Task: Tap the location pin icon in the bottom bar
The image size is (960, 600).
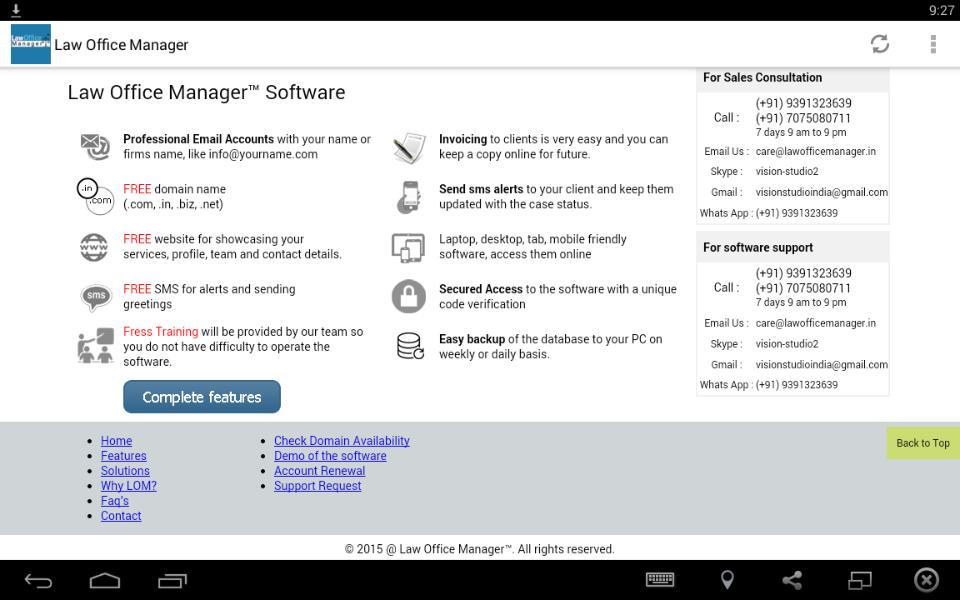Action: click(x=727, y=579)
